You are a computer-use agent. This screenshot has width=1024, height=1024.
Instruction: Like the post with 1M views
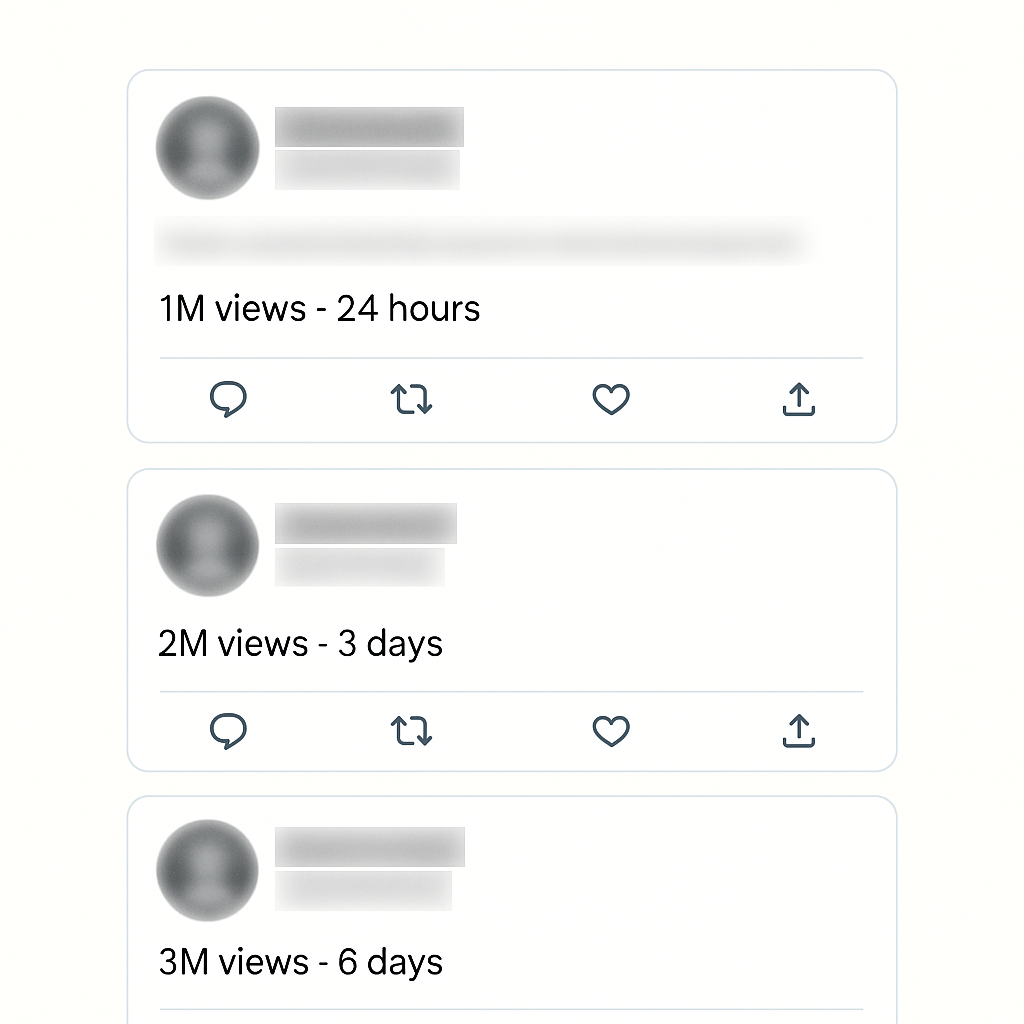click(611, 400)
